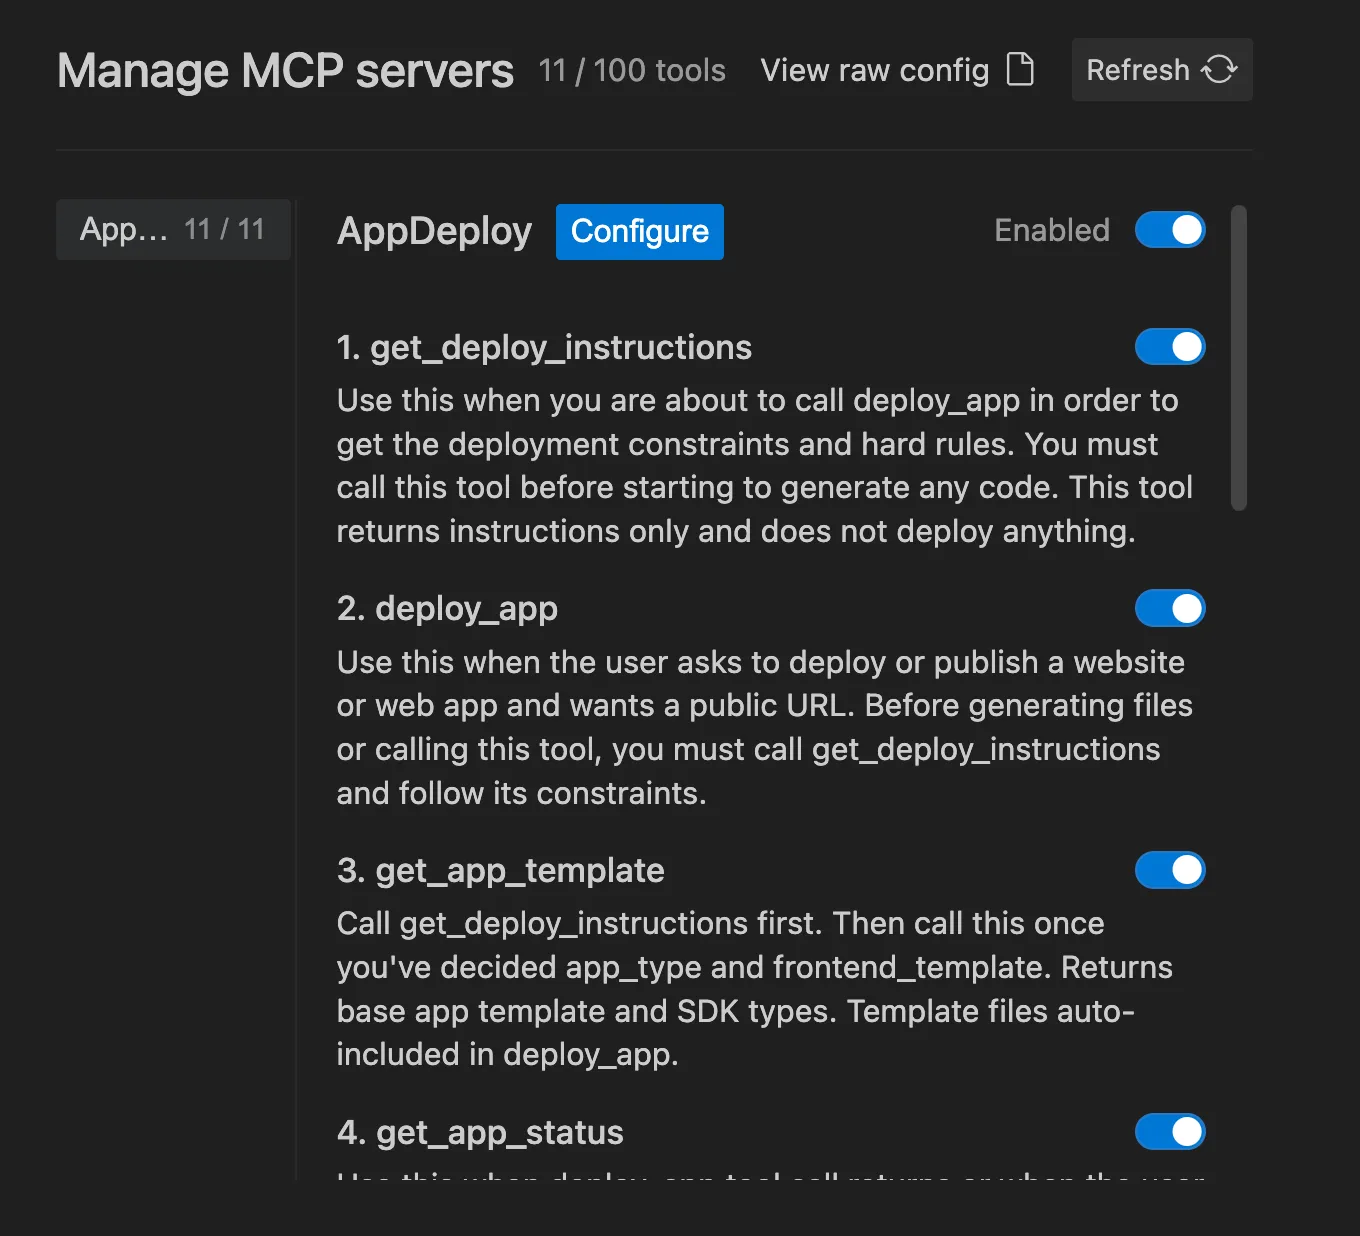
Task: Toggle the AppDeploy server Enabled switch
Action: coord(1169,230)
